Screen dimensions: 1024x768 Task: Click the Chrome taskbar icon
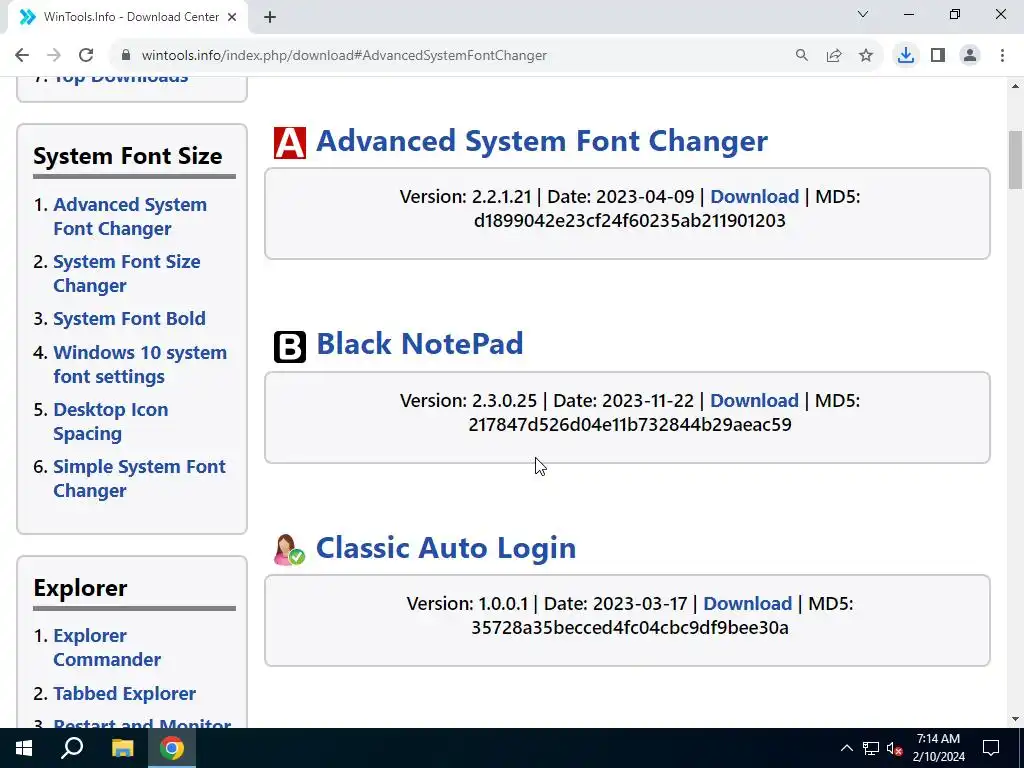coord(172,748)
